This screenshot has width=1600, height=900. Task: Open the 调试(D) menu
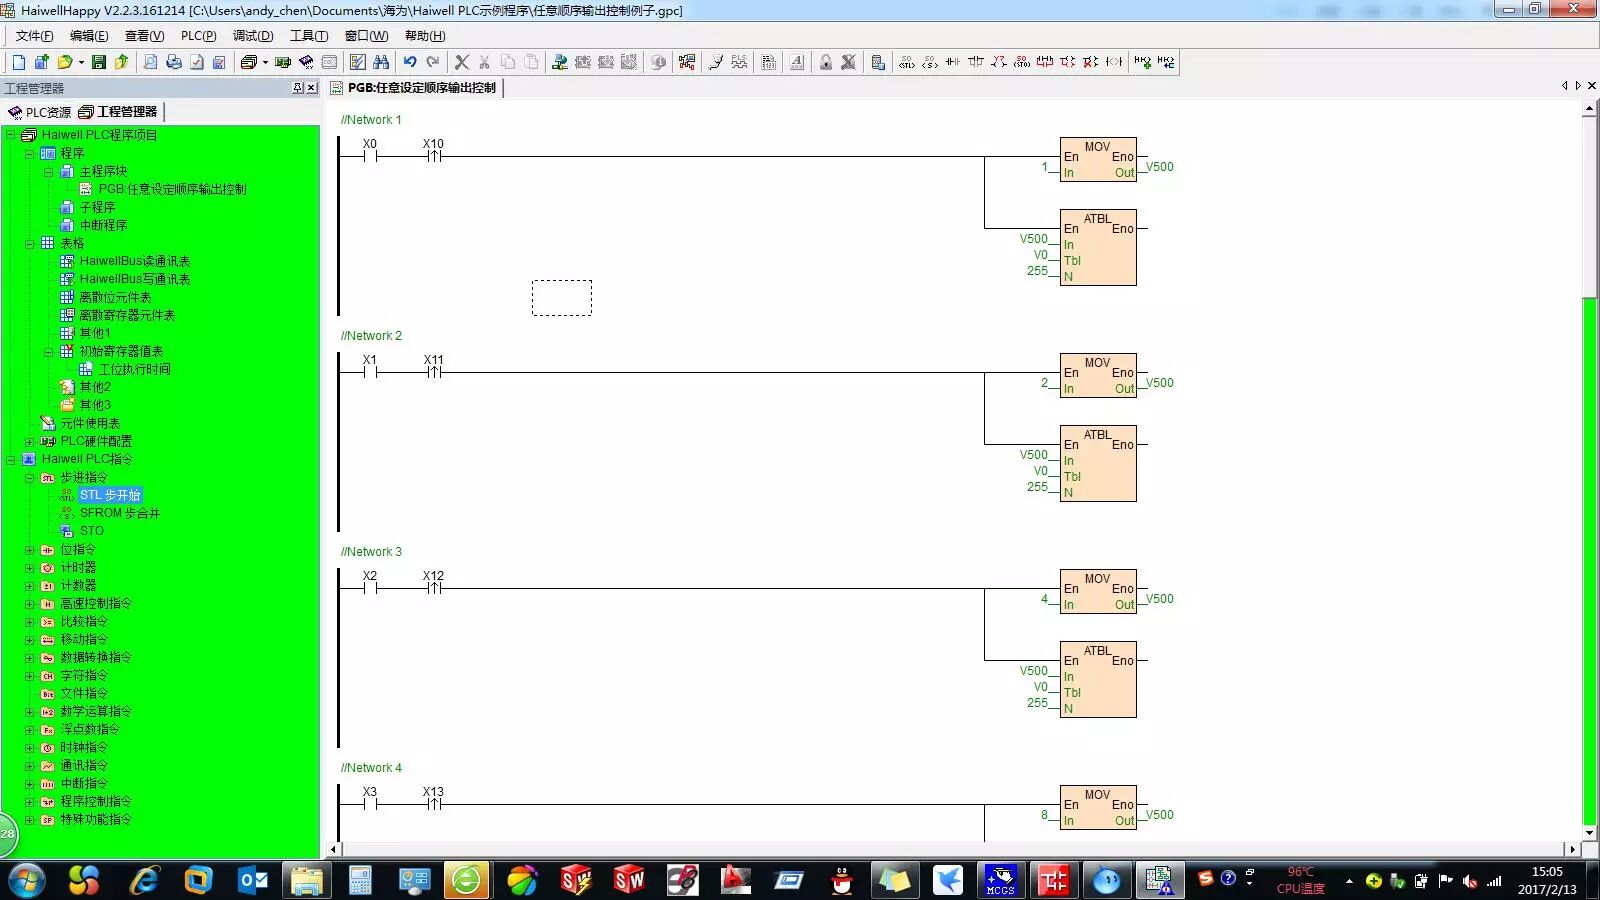(253, 36)
